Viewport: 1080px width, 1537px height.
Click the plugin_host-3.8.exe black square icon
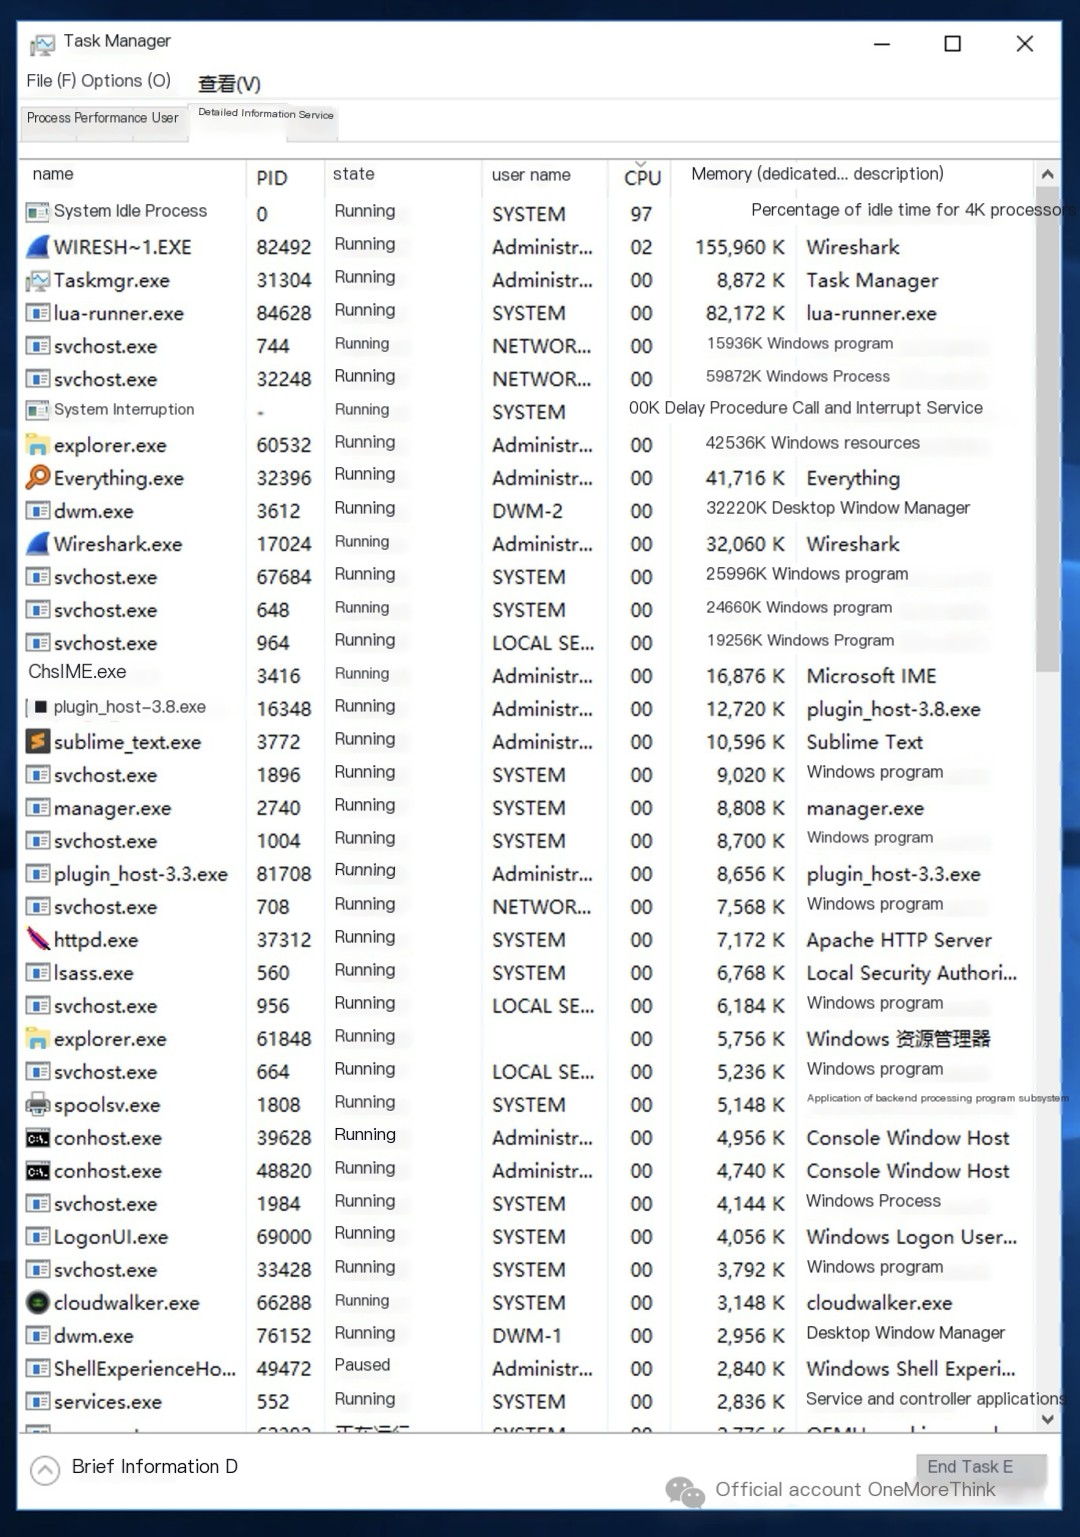[x=41, y=707]
